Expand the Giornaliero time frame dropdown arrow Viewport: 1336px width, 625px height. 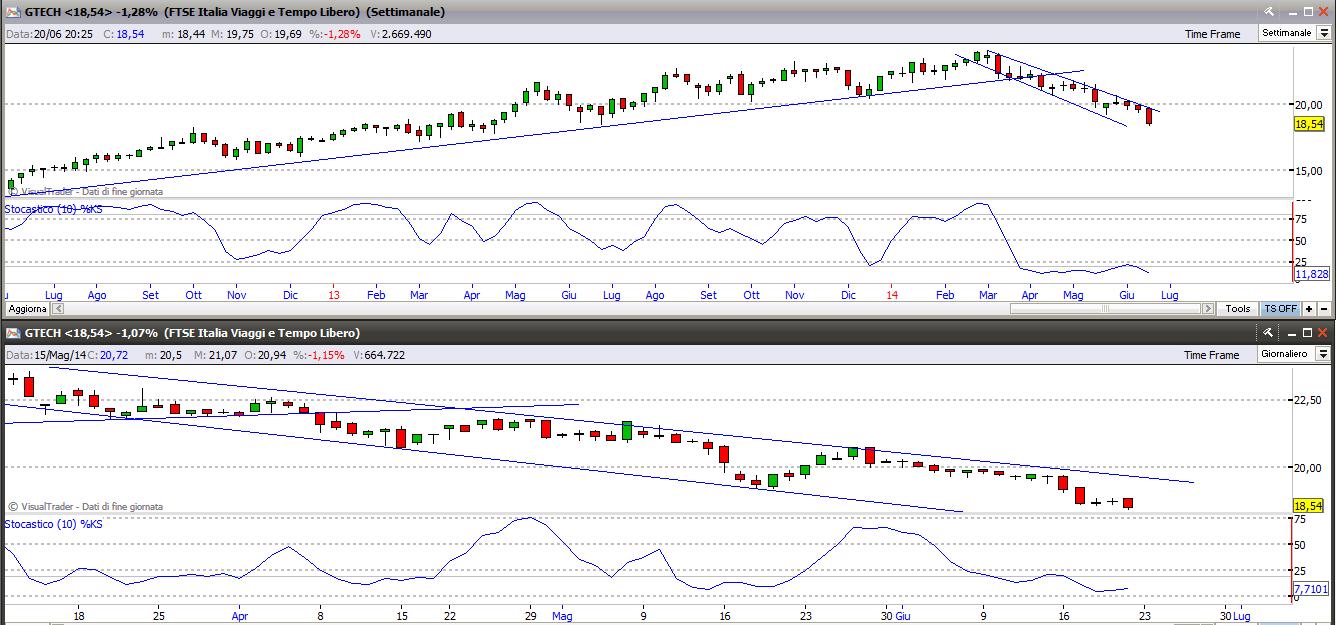1323,354
